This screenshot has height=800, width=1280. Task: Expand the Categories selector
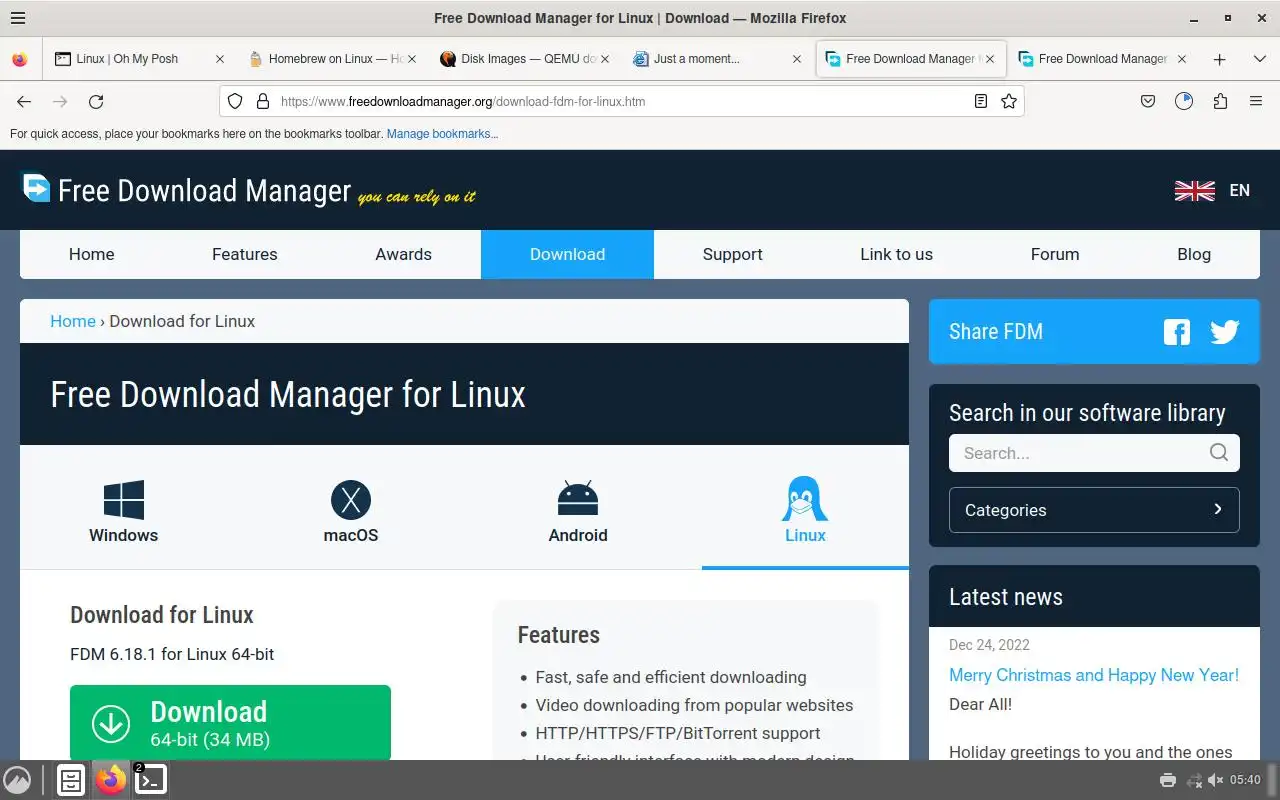coord(1094,510)
